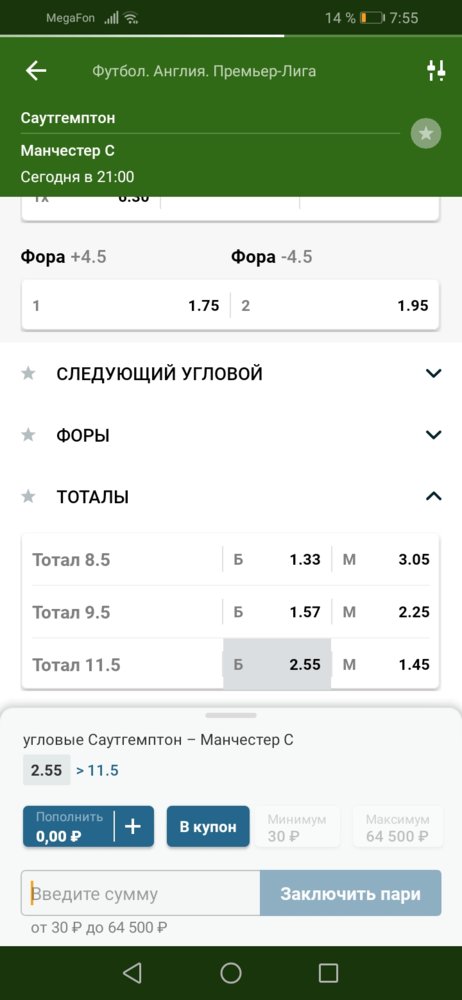Expand the СЛЕДУЮЩИЙ УГЛОВОЙ section chevron
Screen dimensions: 462x1000
[x=434, y=373]
